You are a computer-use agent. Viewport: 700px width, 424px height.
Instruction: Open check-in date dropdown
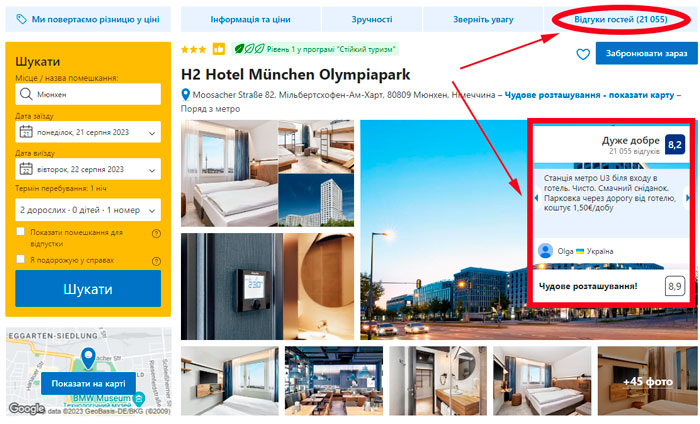88,132
